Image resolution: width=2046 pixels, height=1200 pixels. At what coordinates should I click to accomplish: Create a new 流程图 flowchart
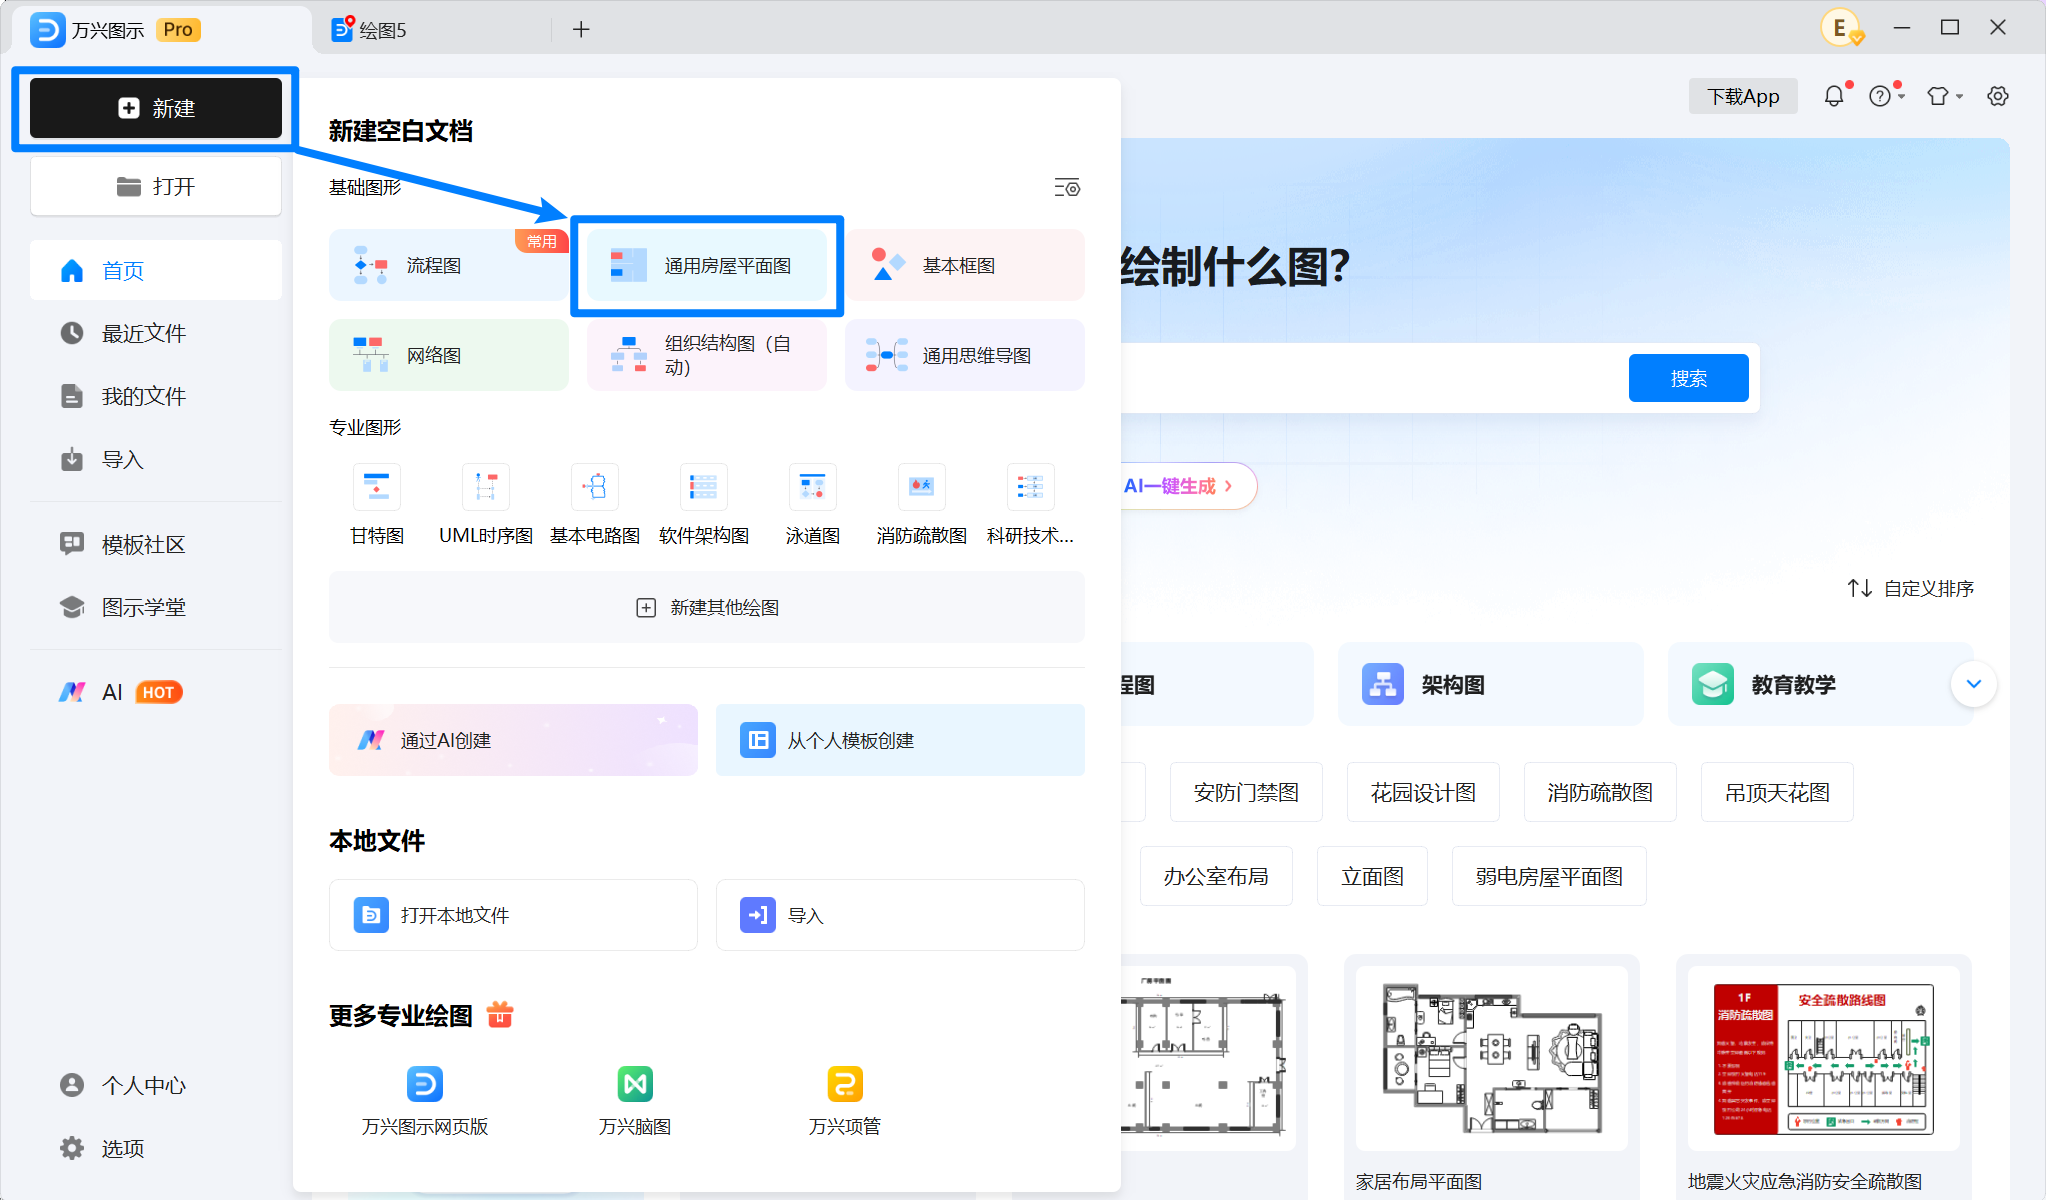[449, 265]
